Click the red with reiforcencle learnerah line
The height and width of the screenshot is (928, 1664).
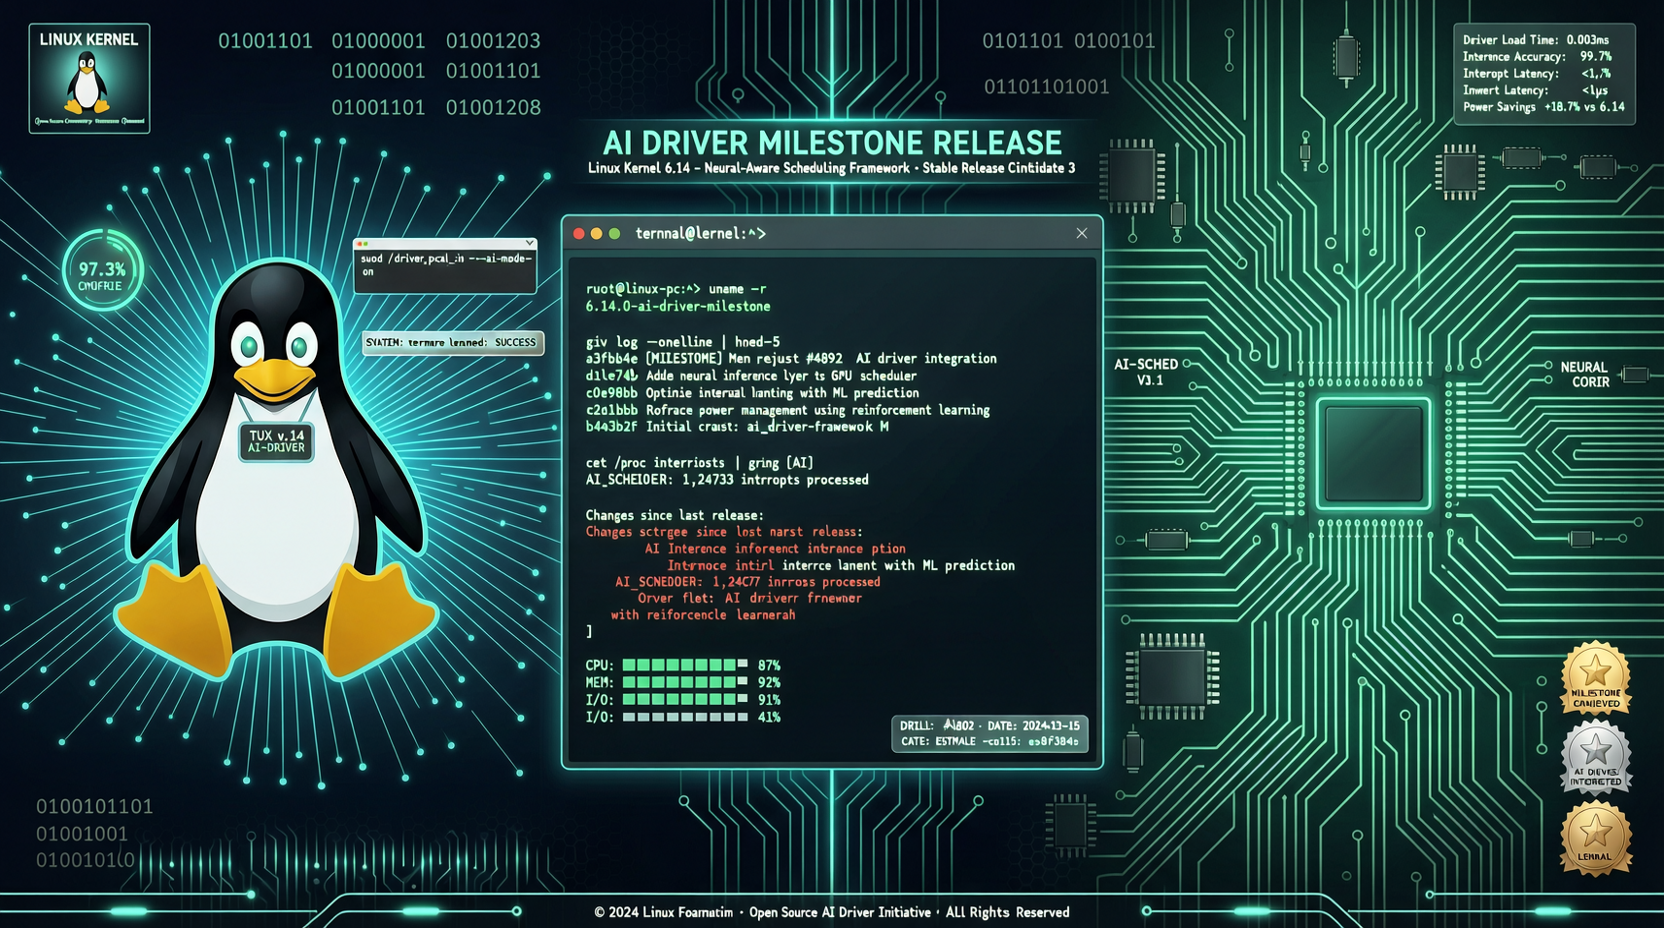point(703,615)
